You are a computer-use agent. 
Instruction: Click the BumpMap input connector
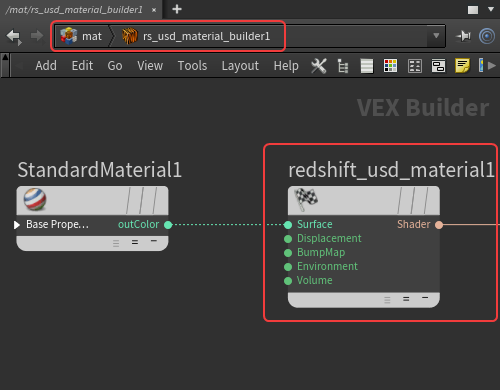(288, 253)
